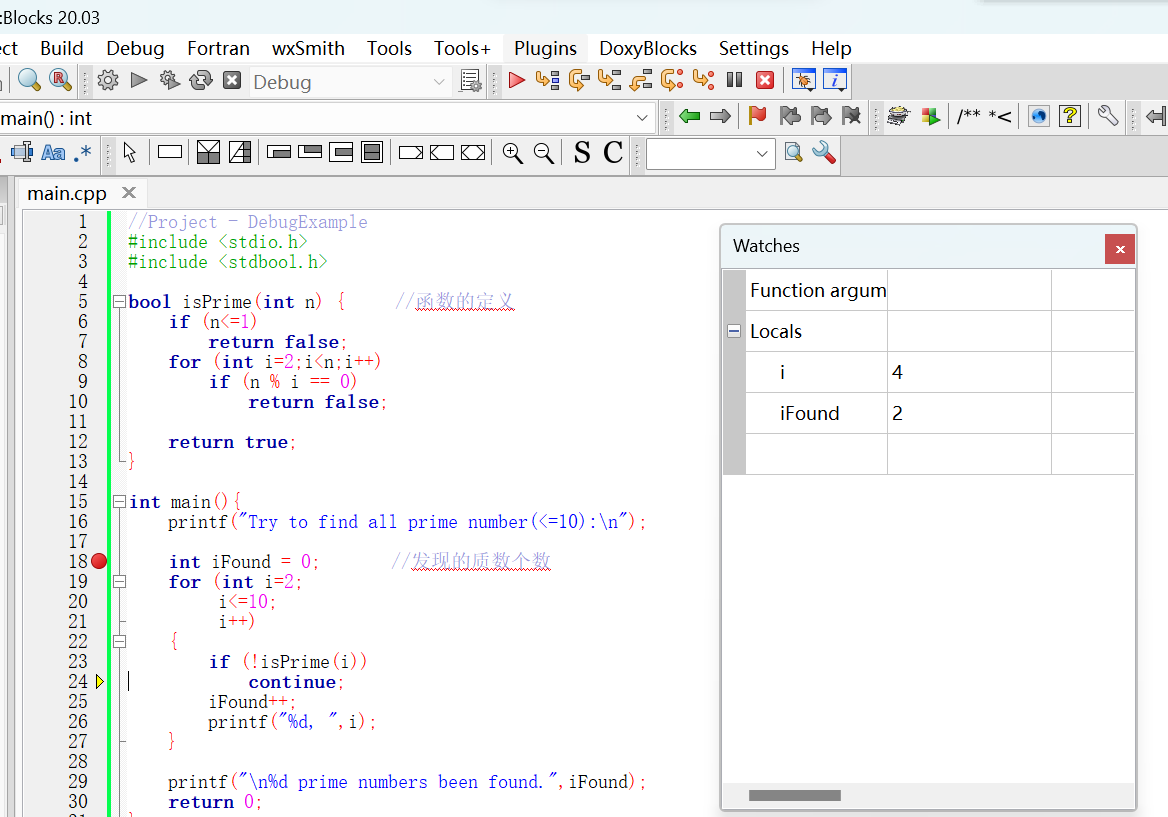Open the Build menu
The image size is (1168, 817).
tap(62, 48)
